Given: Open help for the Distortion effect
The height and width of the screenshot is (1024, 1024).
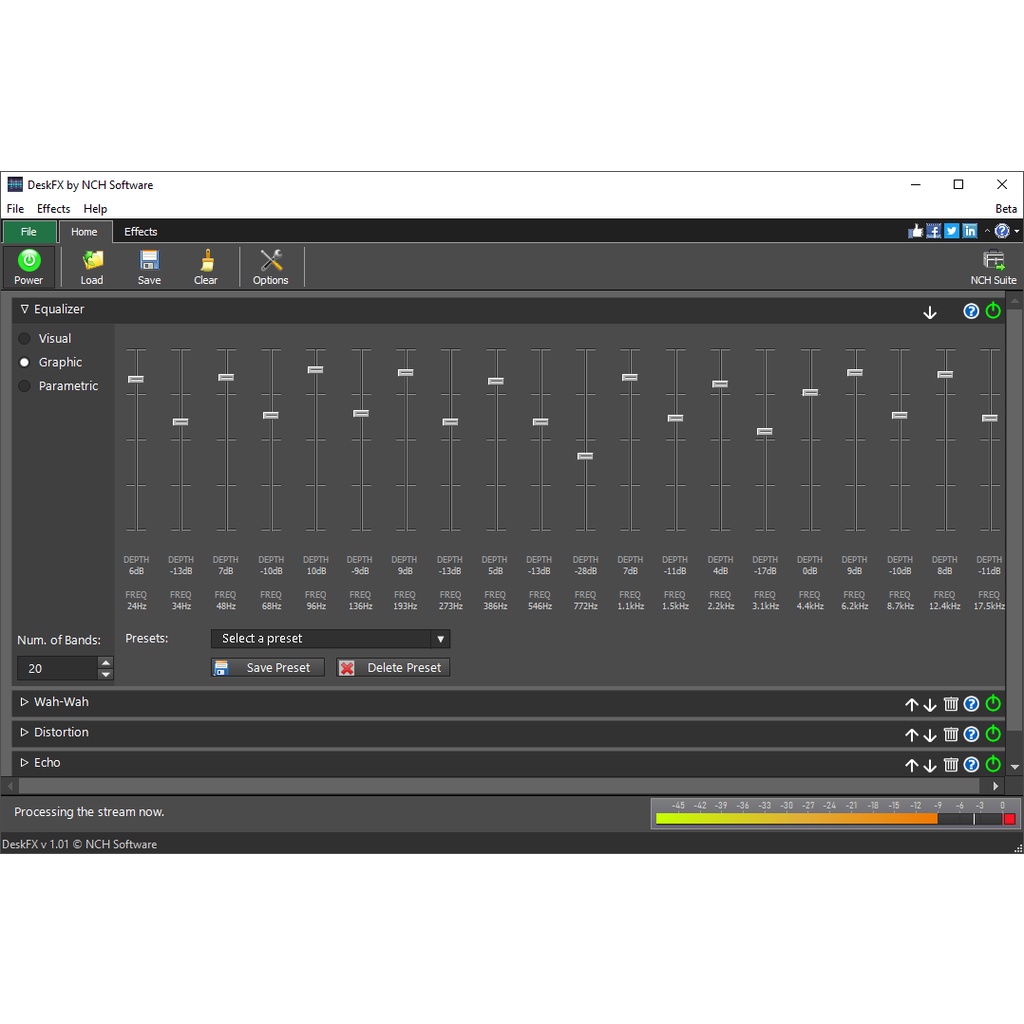Looking at the screenshot, I should pyautogui.click(x=971, y=734).
